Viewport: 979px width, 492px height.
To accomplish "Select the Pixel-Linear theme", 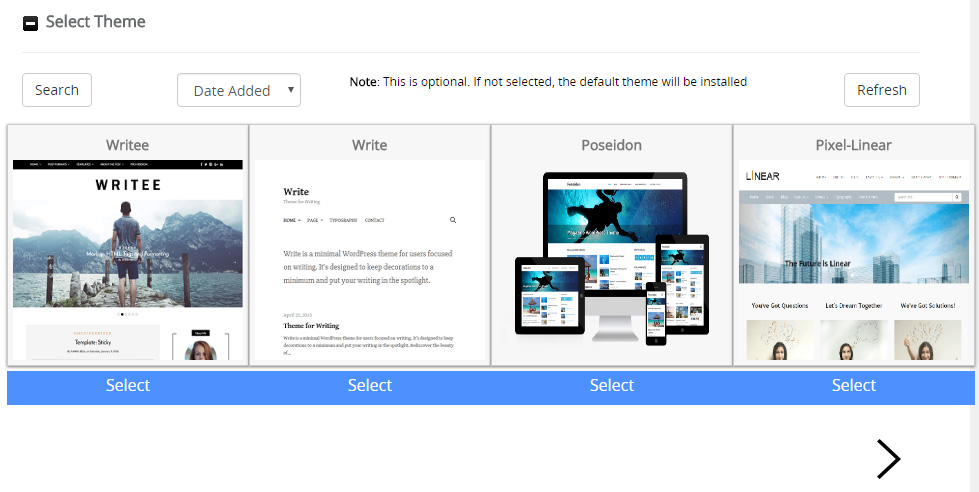I will point(854,388).
